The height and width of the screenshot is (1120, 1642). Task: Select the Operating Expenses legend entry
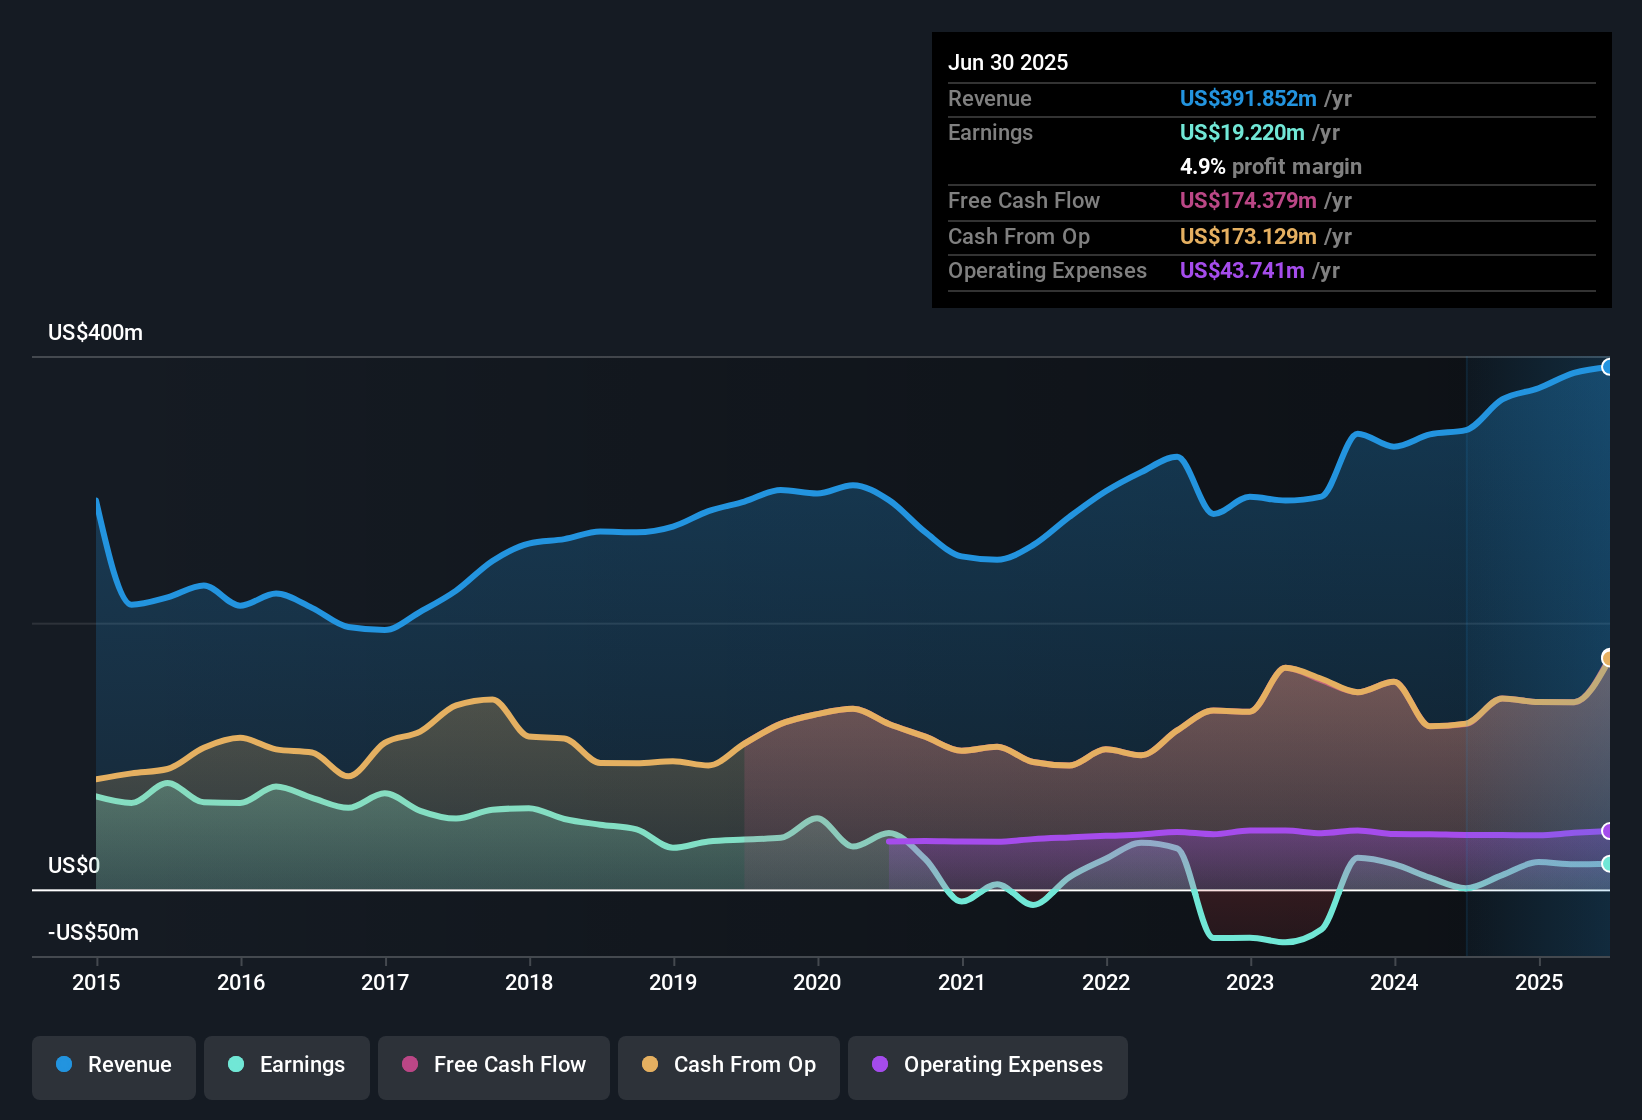pyautogui.click(x=987, y=1065)
